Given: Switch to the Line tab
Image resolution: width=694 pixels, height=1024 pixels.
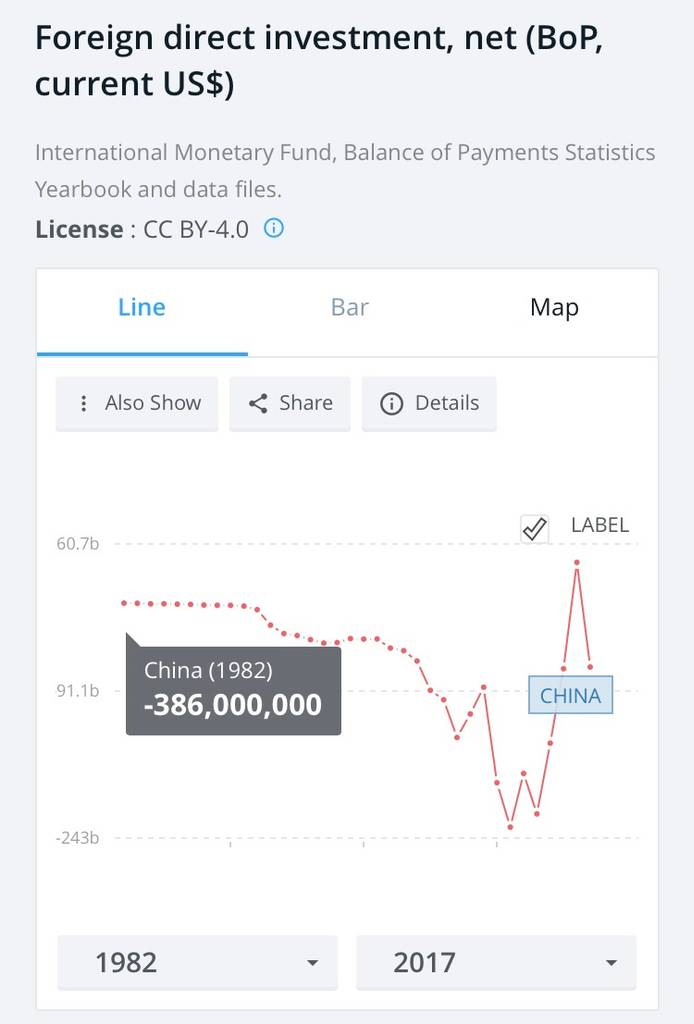Looking at the screenshot, I should [x=142, y=307].
